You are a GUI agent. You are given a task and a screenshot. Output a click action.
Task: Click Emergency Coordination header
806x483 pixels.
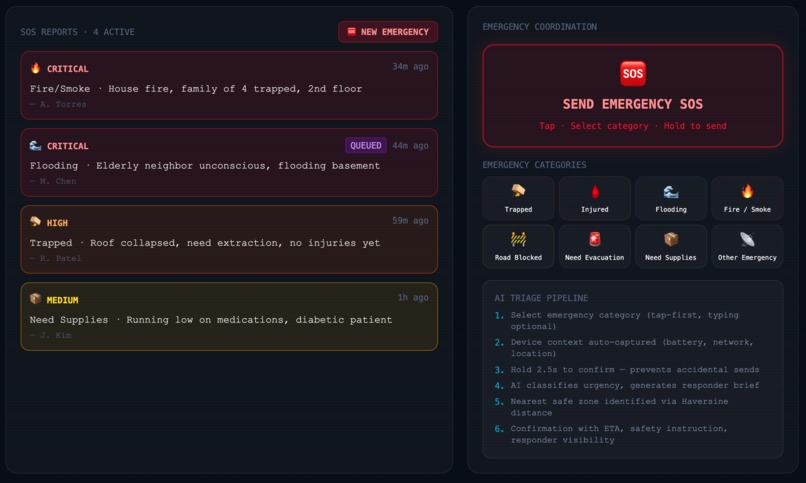point(540,27)
